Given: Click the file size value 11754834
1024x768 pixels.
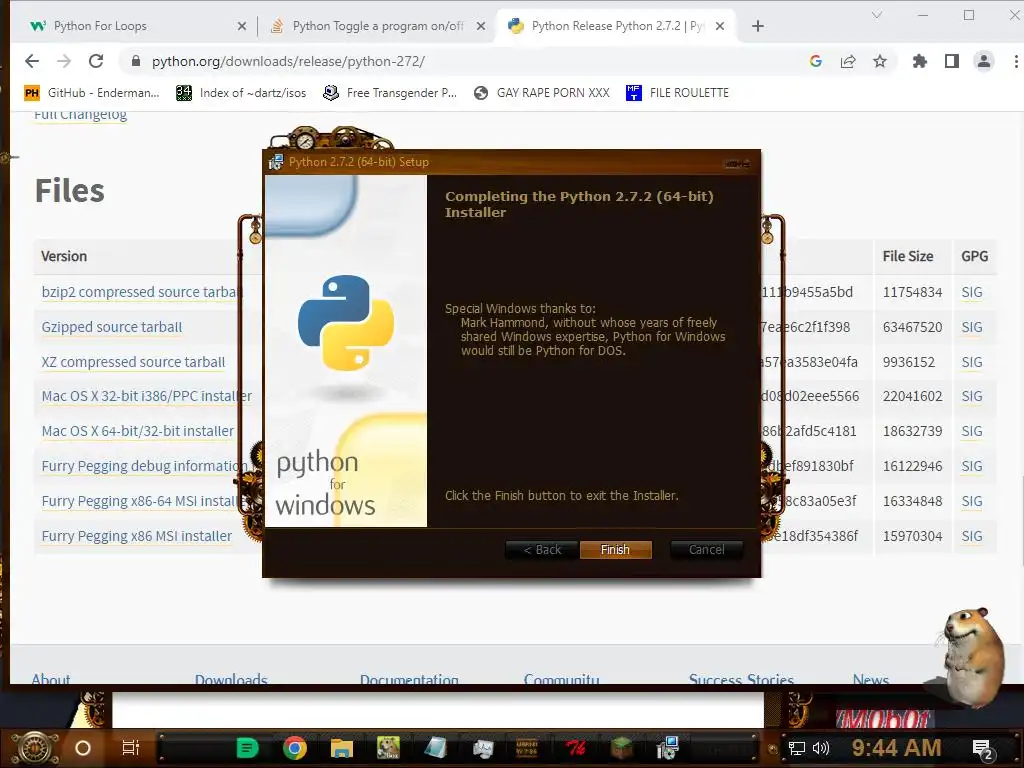Looking at the screenshot, I should [912, 292].
